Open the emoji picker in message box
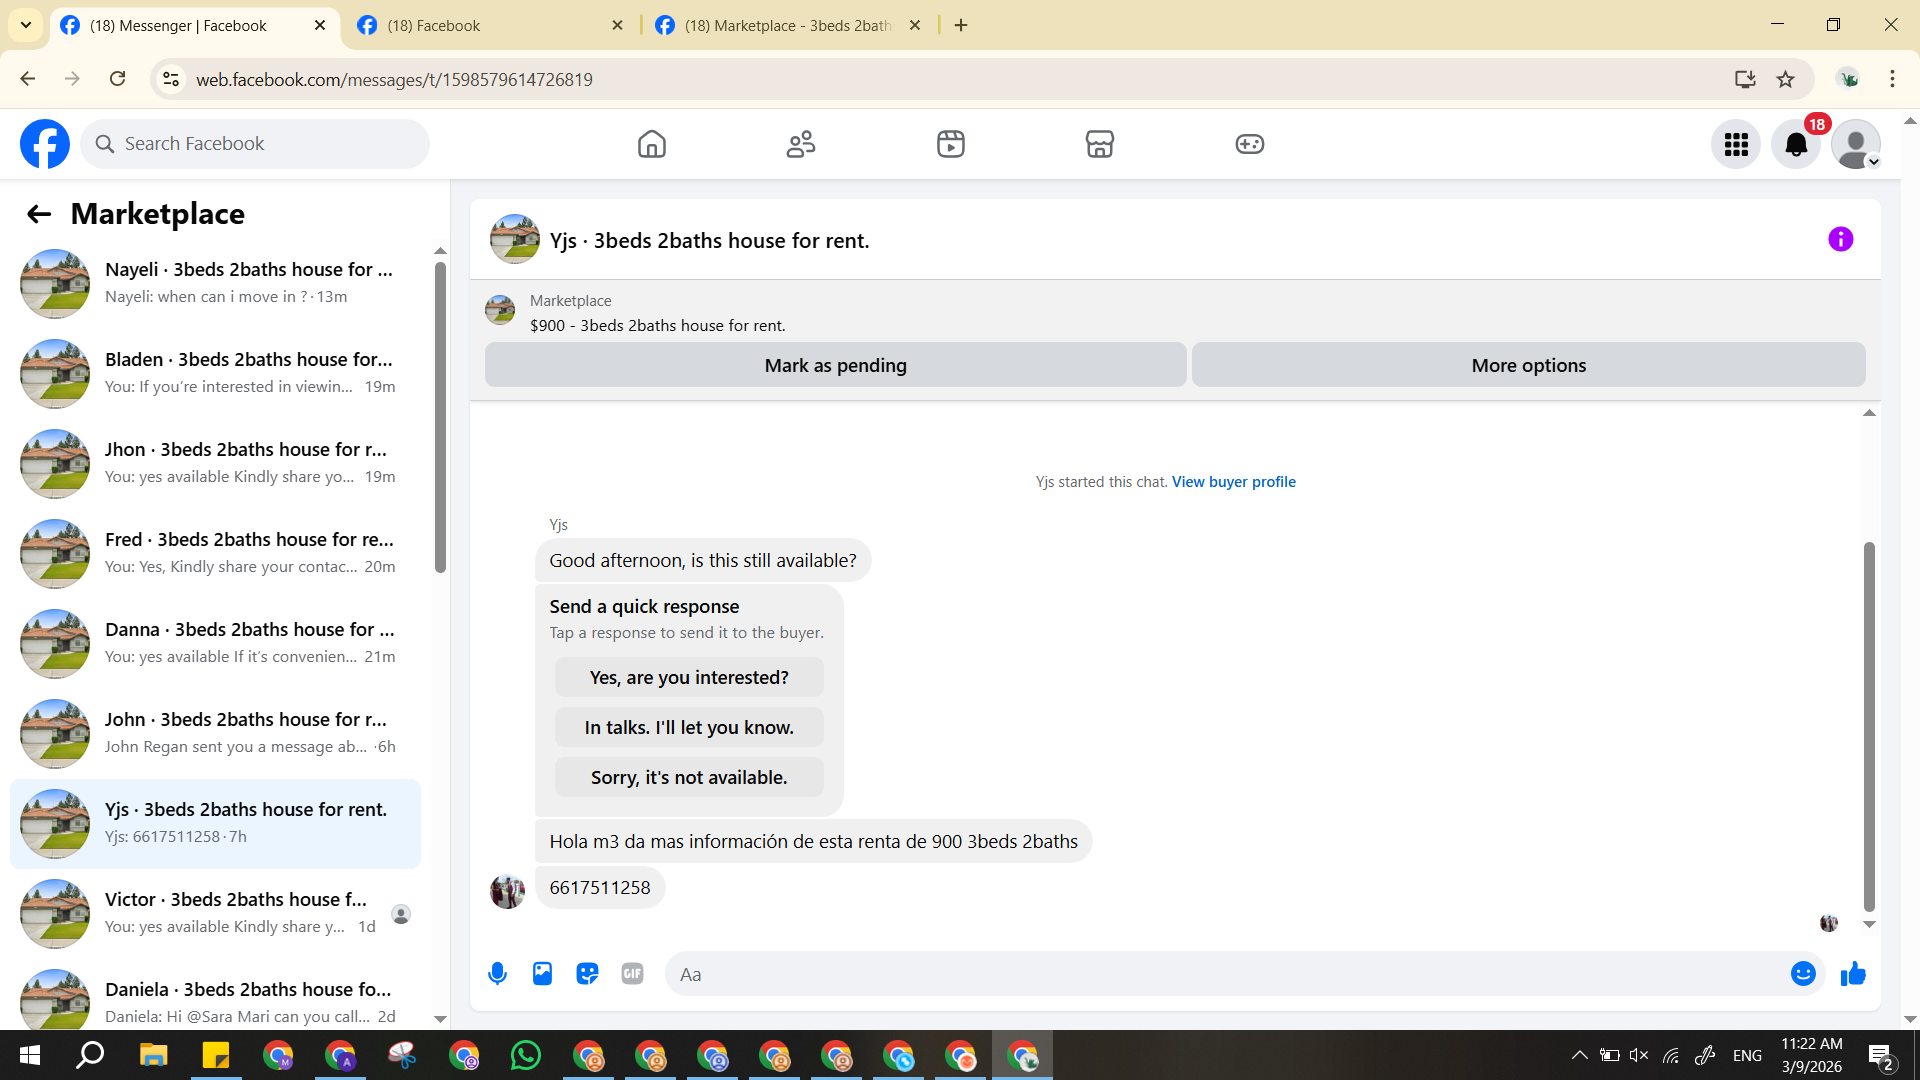 pos(1802,974)
